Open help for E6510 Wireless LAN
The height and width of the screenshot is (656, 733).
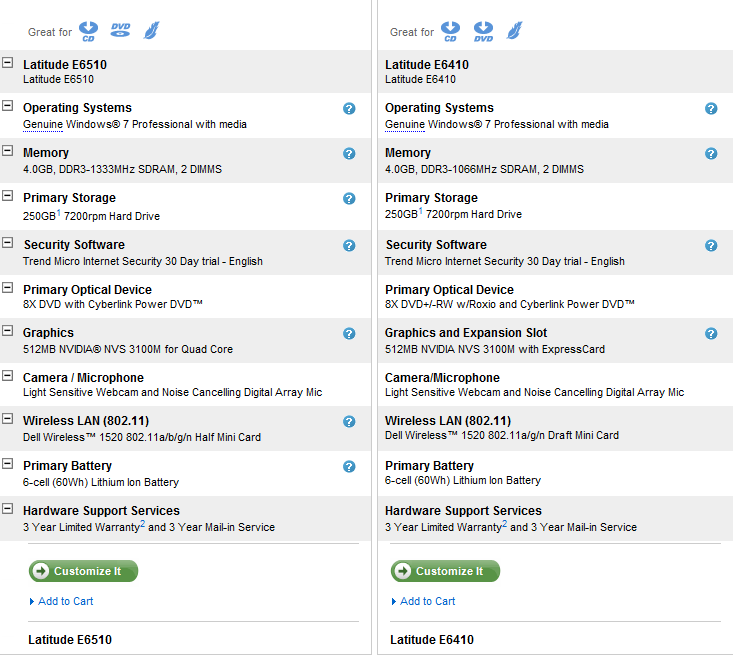tap(349, 421)
